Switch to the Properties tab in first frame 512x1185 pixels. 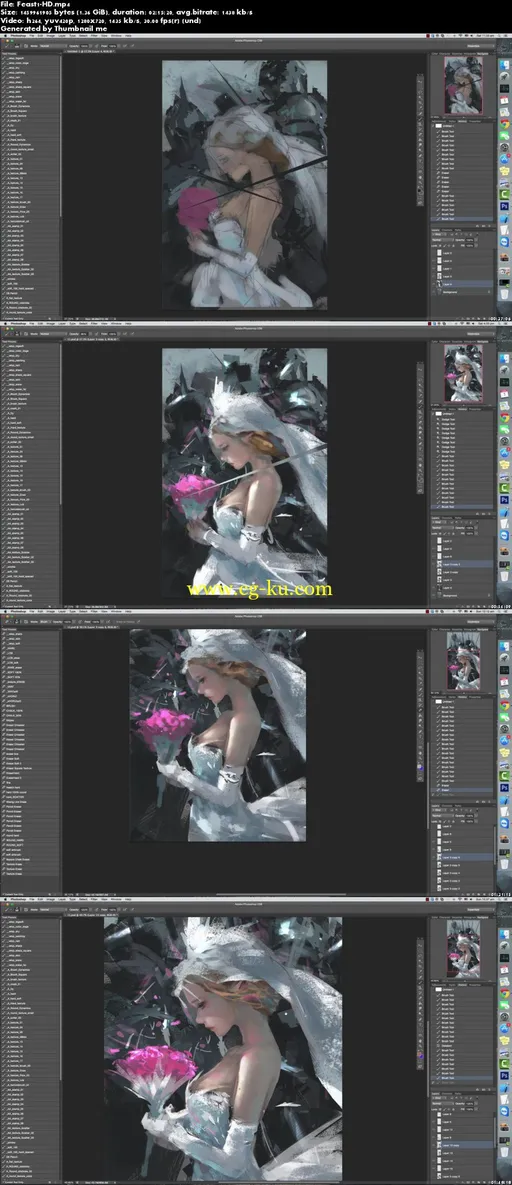point(474,121)
